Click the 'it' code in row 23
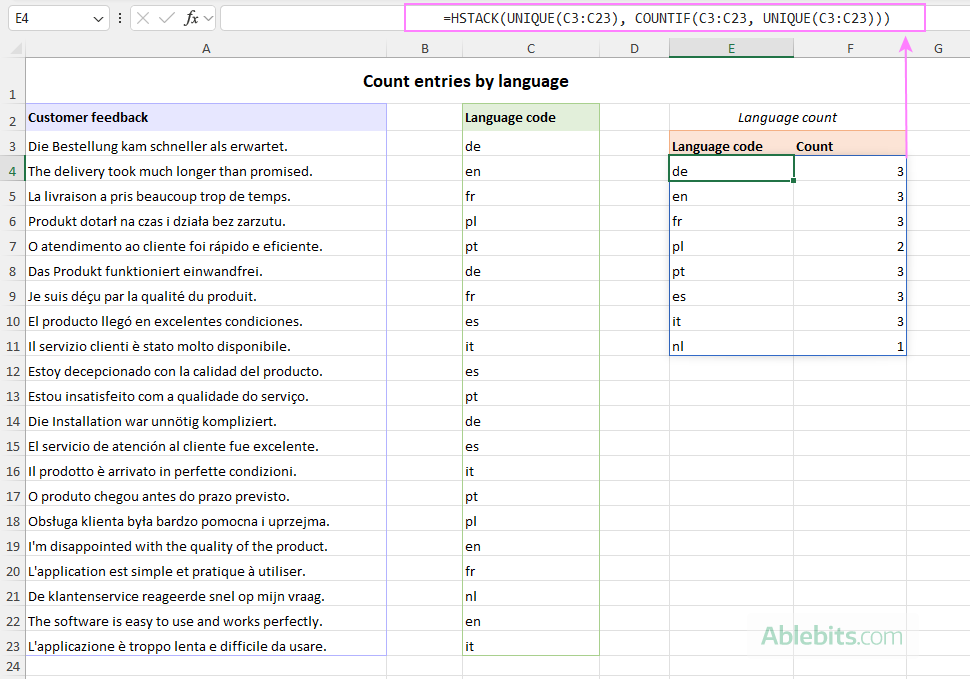The height and width of the screenshot is (679, 970). (x=470, y=647)
